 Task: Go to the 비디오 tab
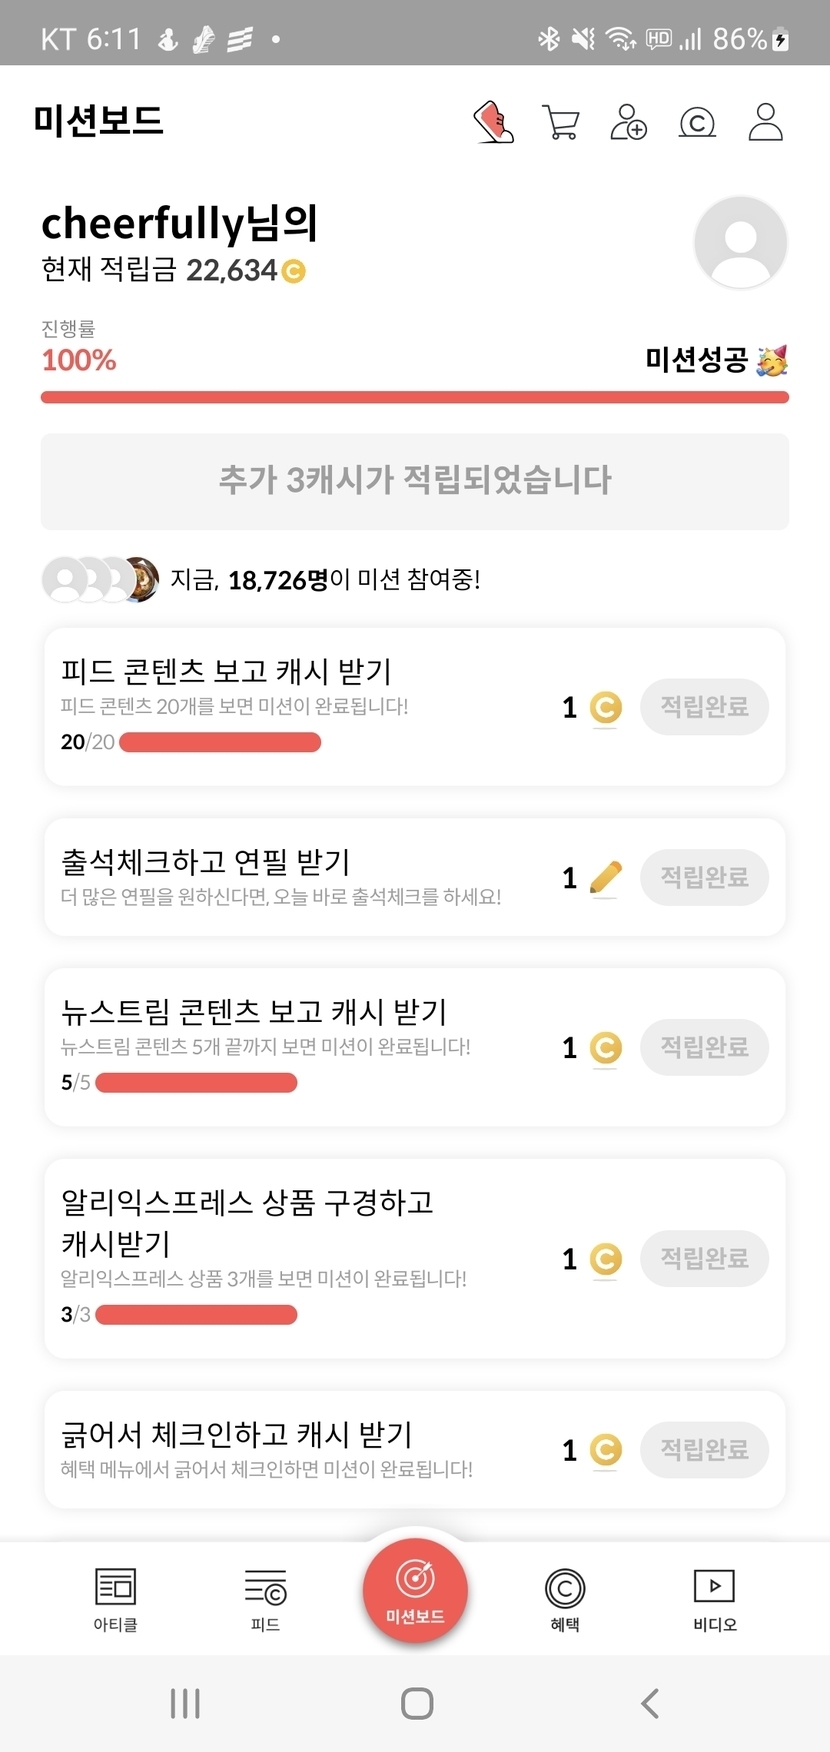(x=714, y=1598)
